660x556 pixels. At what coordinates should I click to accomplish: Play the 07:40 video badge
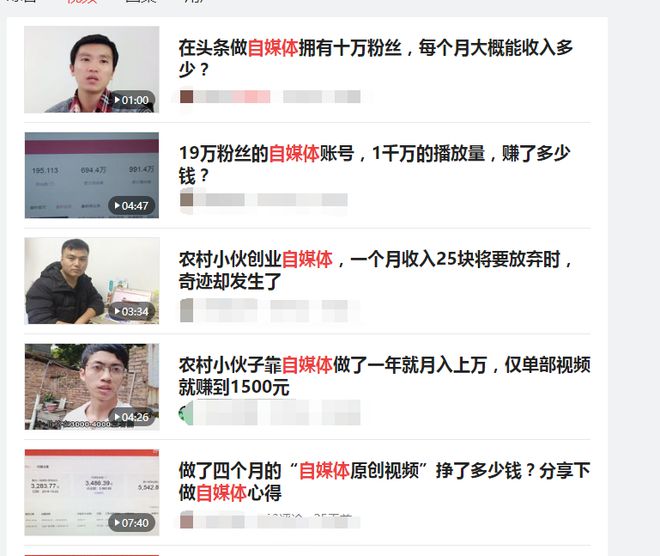[132, 523]
